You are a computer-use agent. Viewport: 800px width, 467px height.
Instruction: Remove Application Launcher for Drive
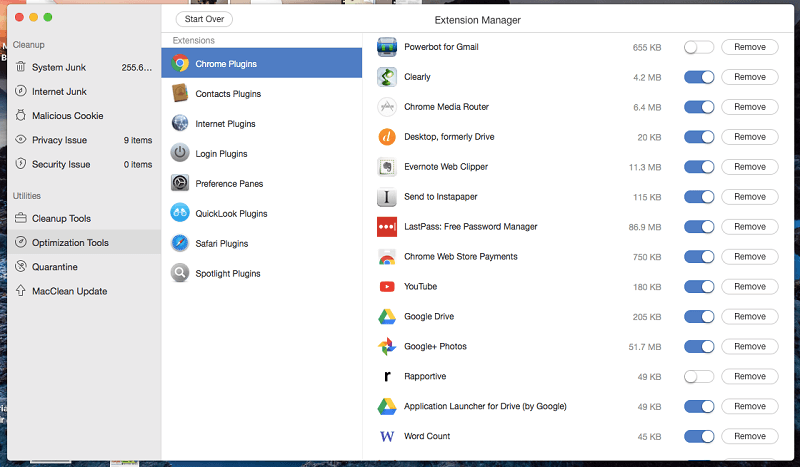pos(749,406)
